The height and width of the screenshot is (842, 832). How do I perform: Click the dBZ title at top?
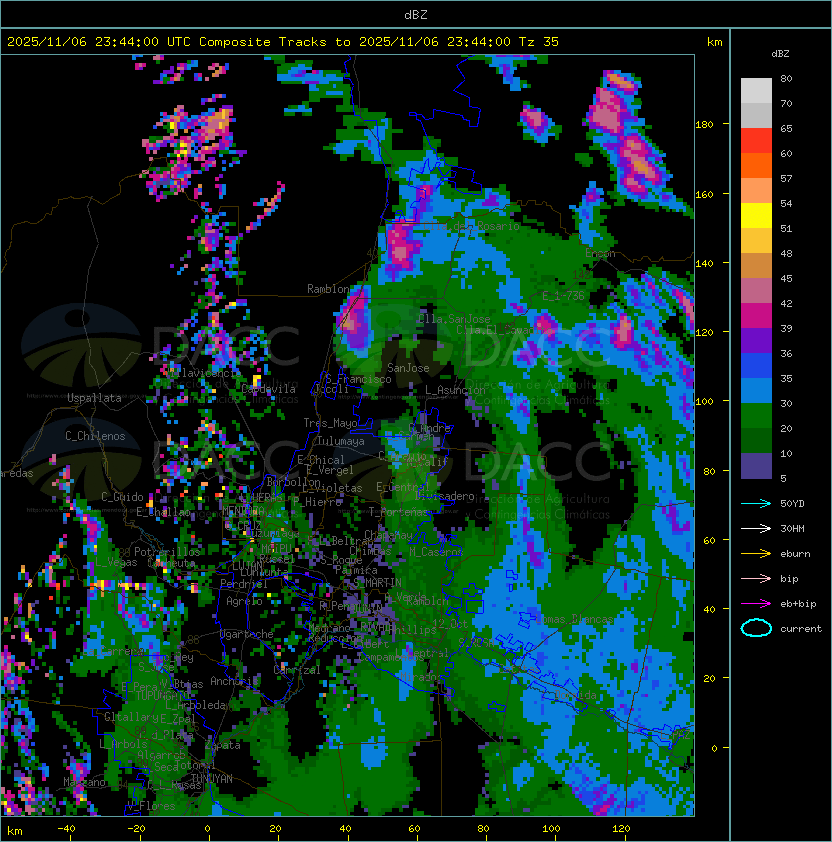tap(416, 15)
